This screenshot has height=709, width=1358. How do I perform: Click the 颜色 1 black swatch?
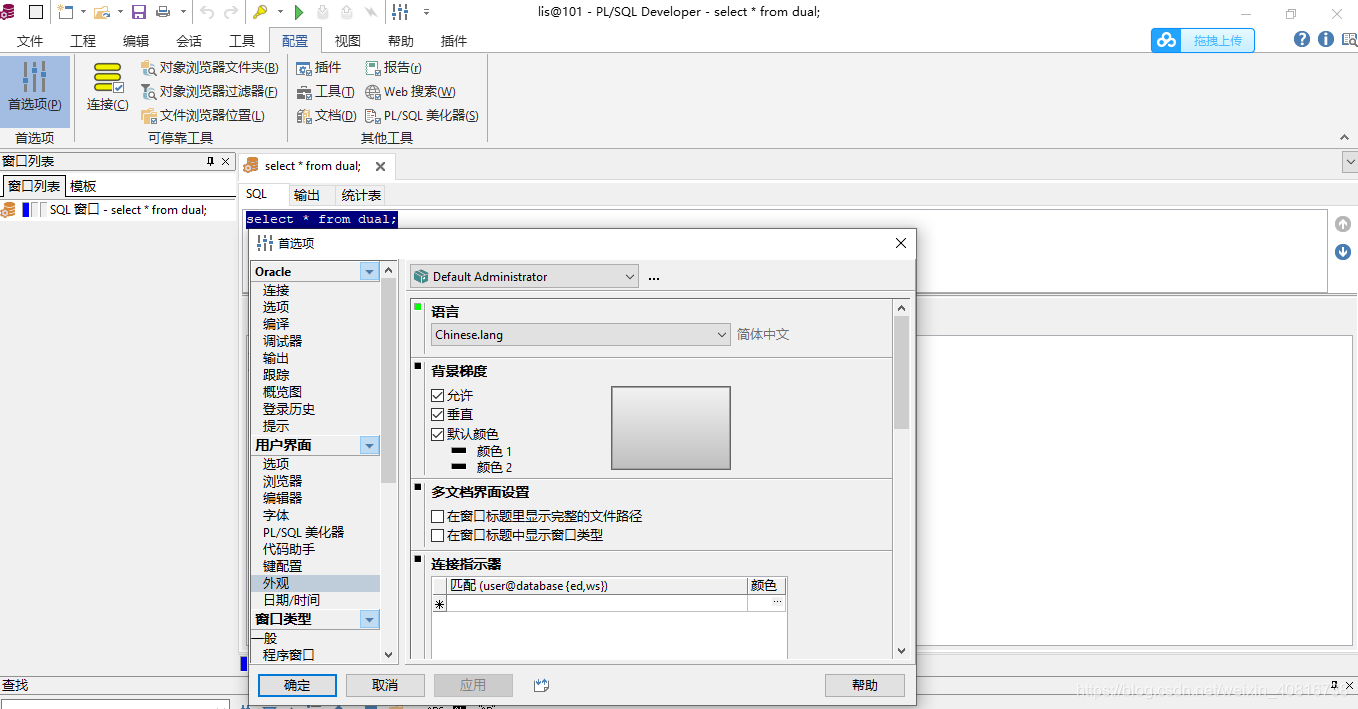[459, 452]
